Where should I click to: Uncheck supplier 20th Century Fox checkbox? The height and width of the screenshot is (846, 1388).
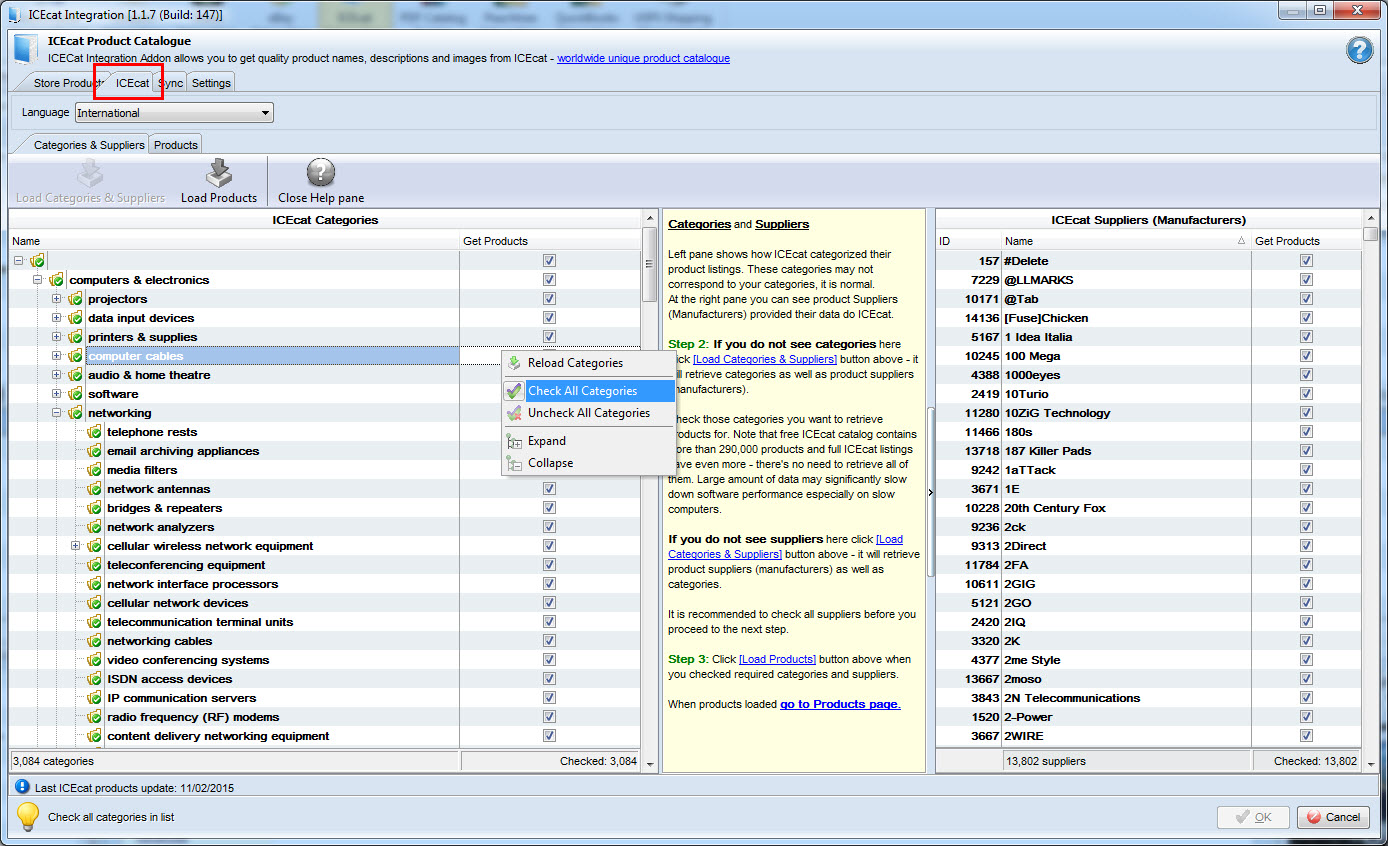click(x=1306, y=508)
